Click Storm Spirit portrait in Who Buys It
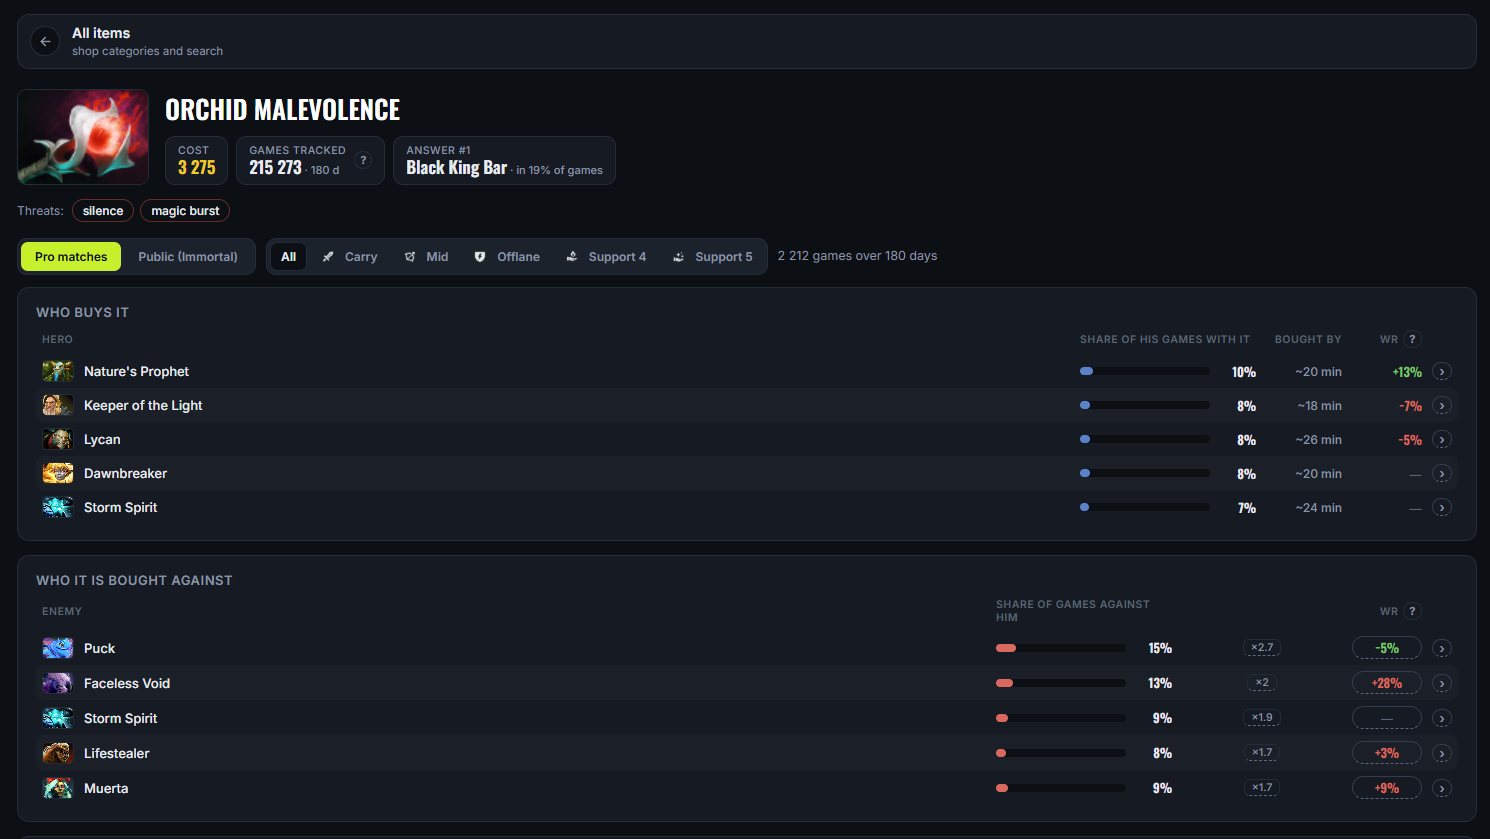 tap(58, 507)
